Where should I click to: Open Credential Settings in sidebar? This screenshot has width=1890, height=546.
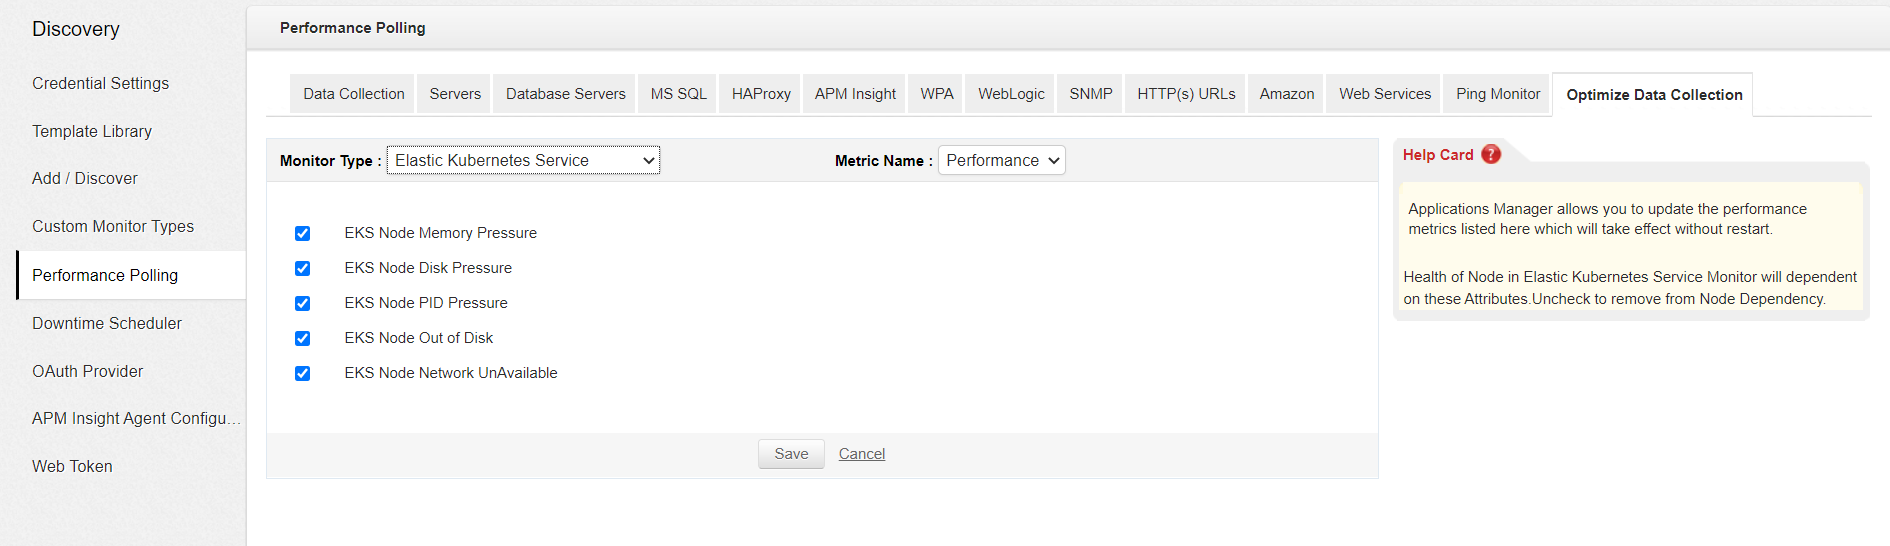(x=100, y=83)
